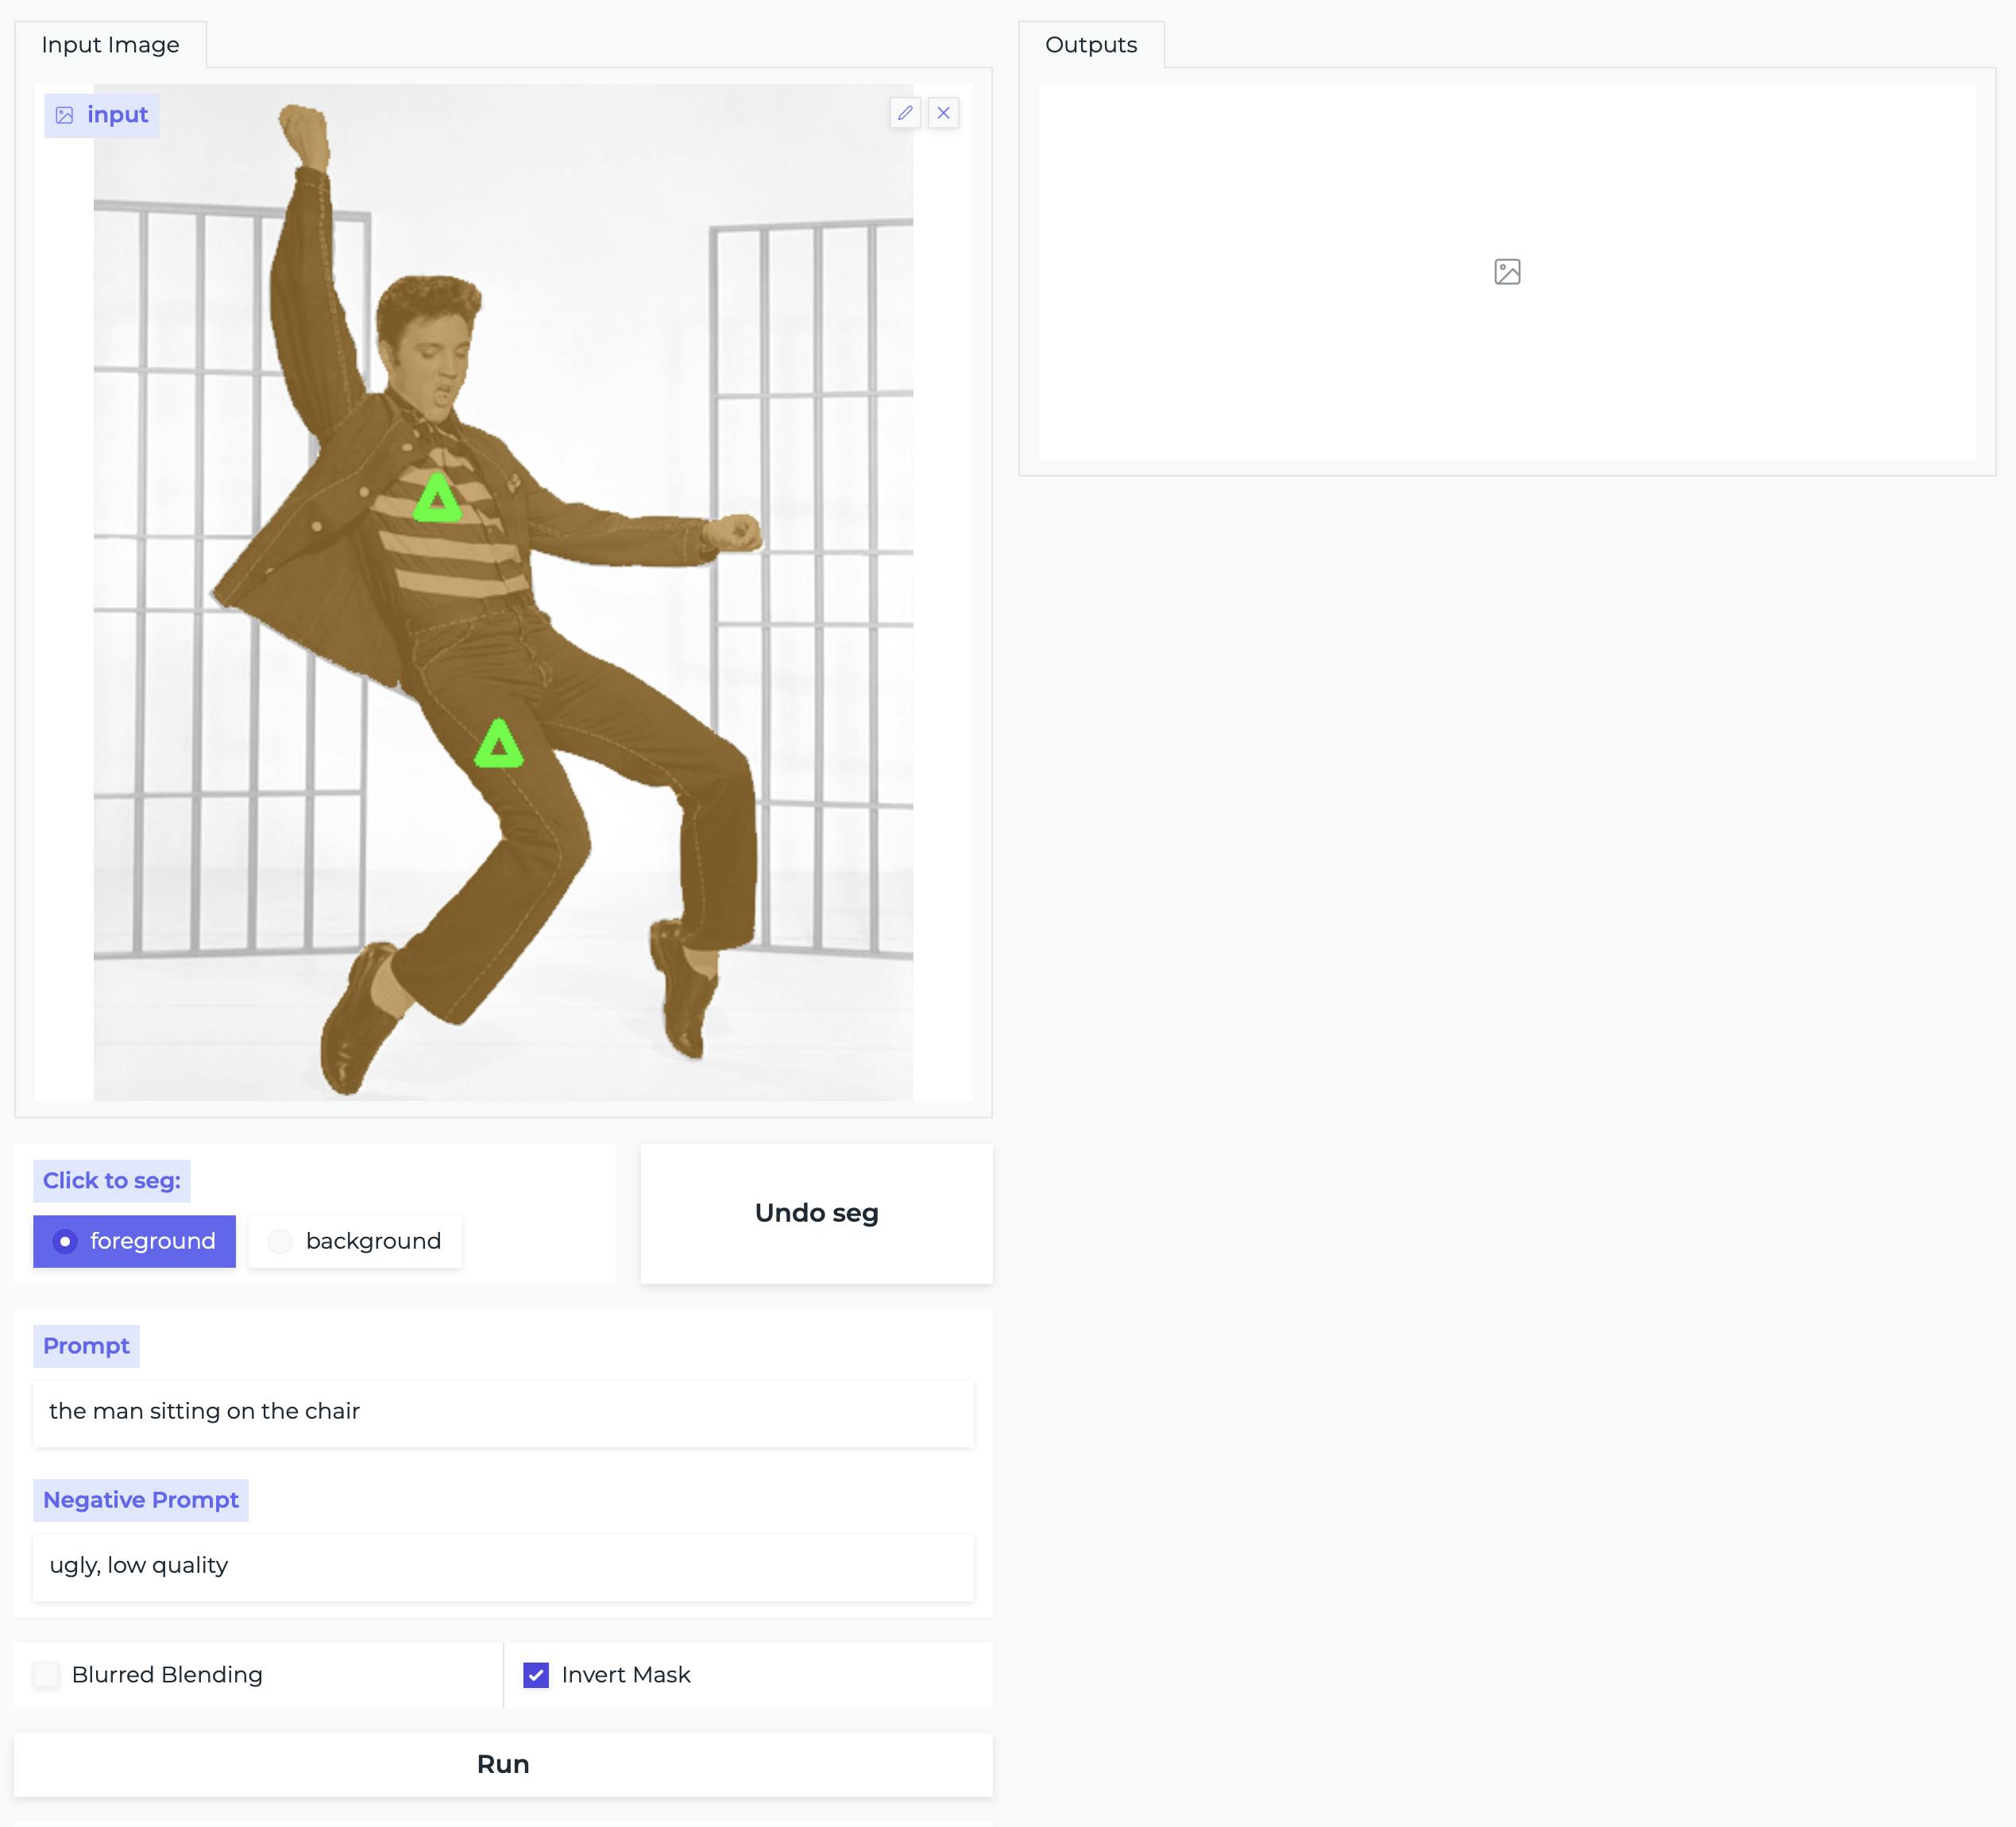Click the Run button
Image resolution: width=2016 pixels, height=1827 pixels.
[503, 1764]
